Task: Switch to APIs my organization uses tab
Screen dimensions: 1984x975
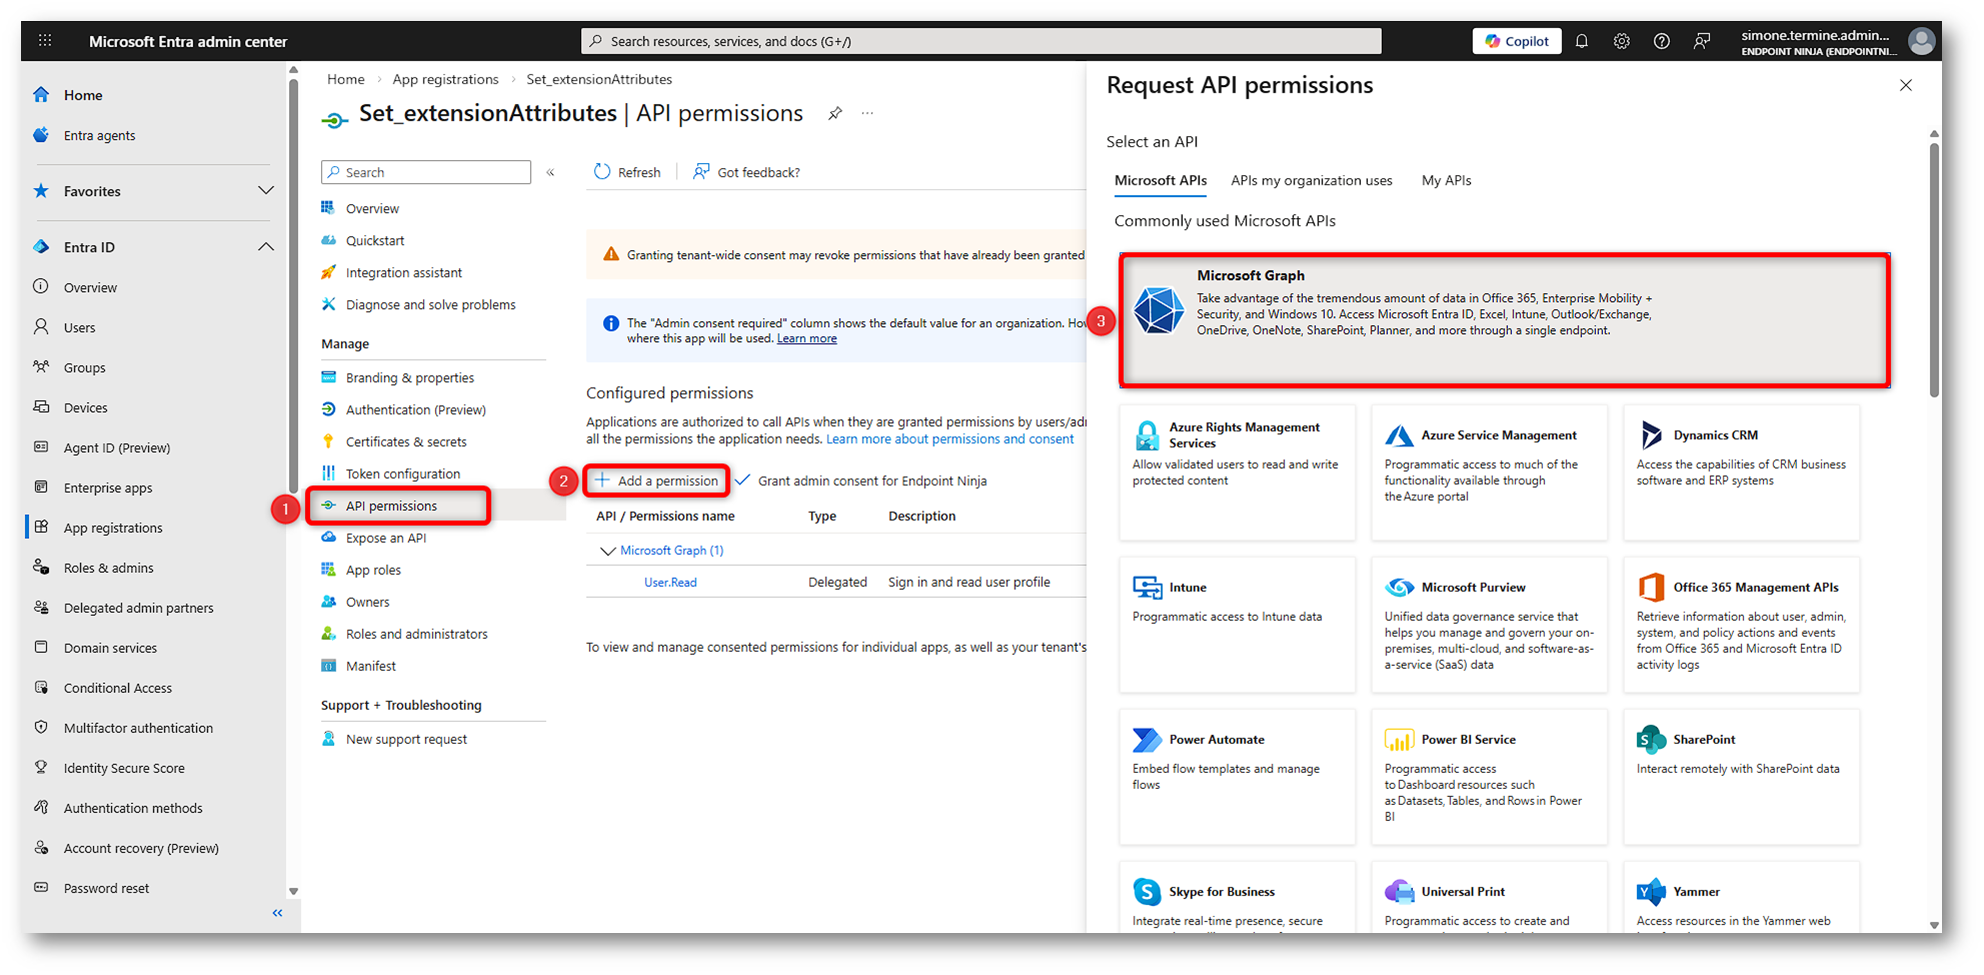Action: [1311, 181]
